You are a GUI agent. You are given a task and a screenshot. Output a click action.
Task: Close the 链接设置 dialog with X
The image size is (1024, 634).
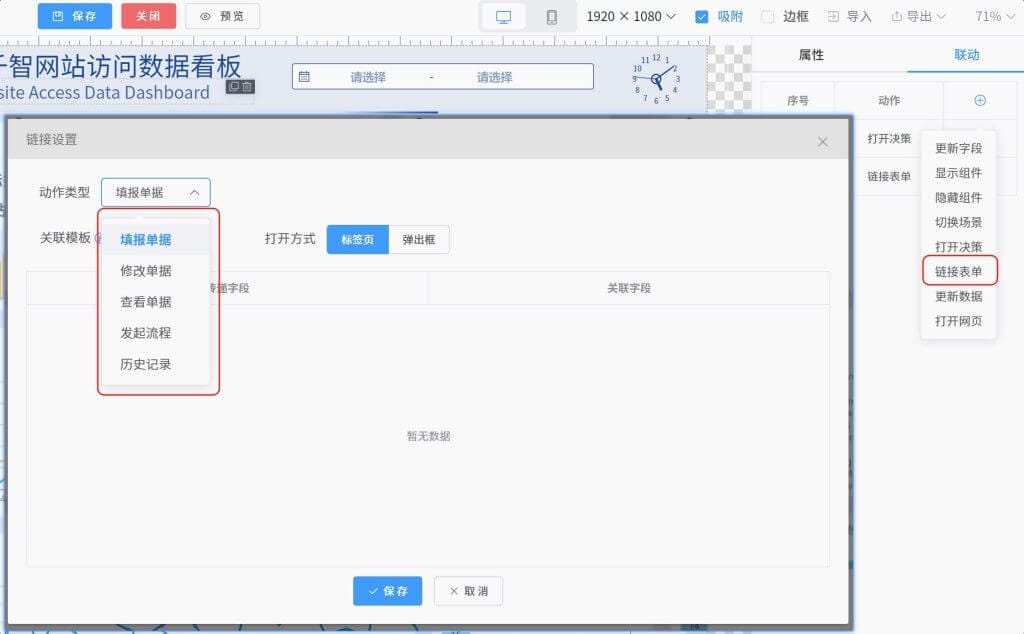(x=823, y=142)
